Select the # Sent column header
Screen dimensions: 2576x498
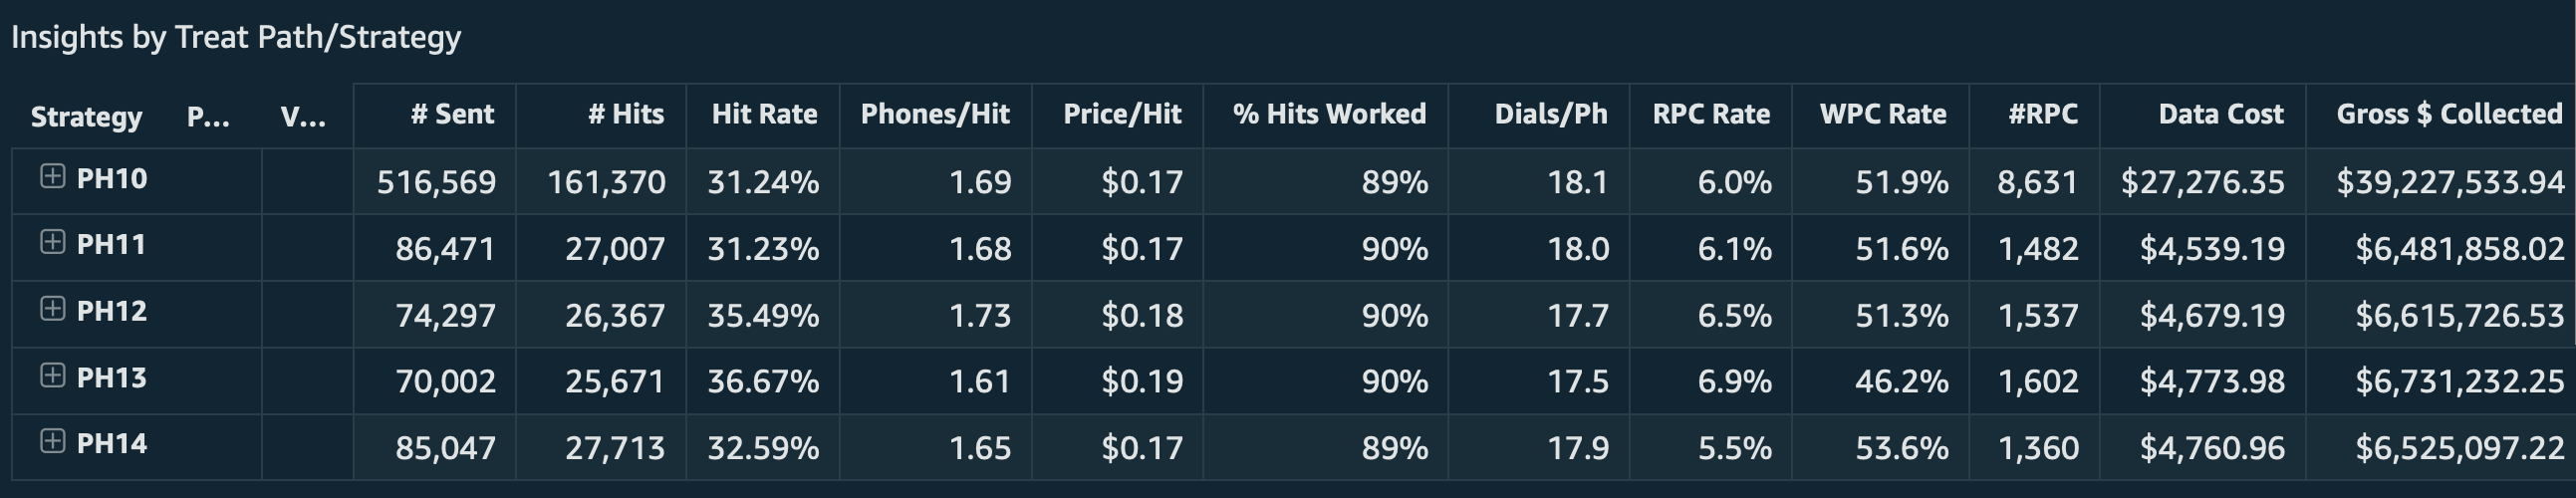tap(452, 114)
